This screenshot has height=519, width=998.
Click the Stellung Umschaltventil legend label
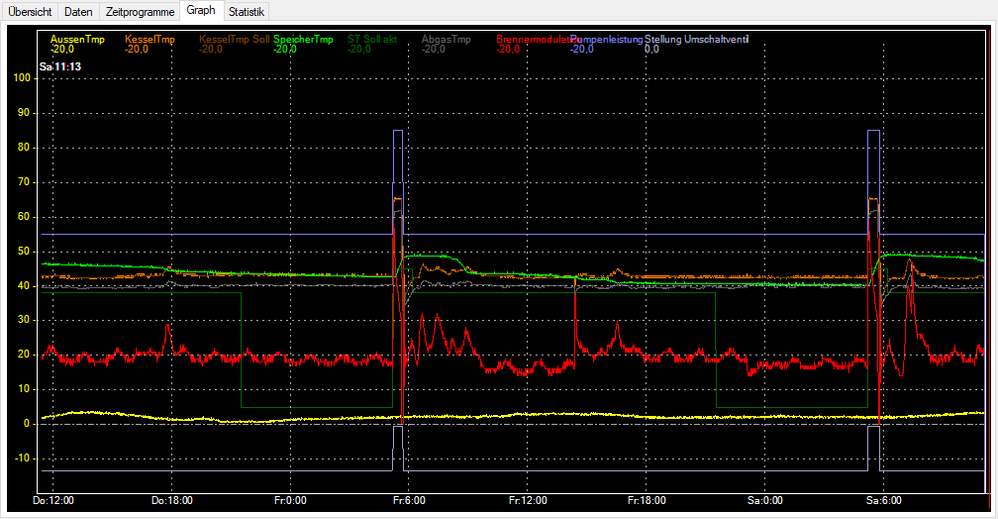coord(696,39)
